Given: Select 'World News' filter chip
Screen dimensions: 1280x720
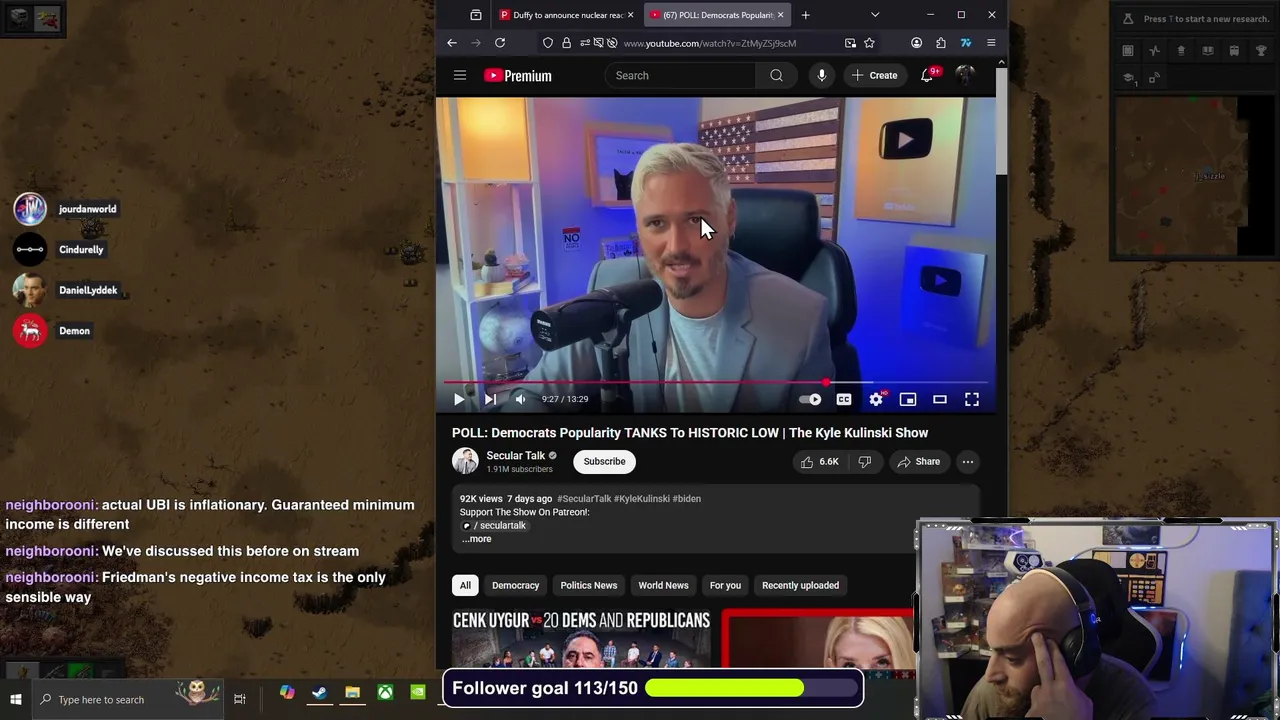Looking at the screenshot, I should coord(664,585).
